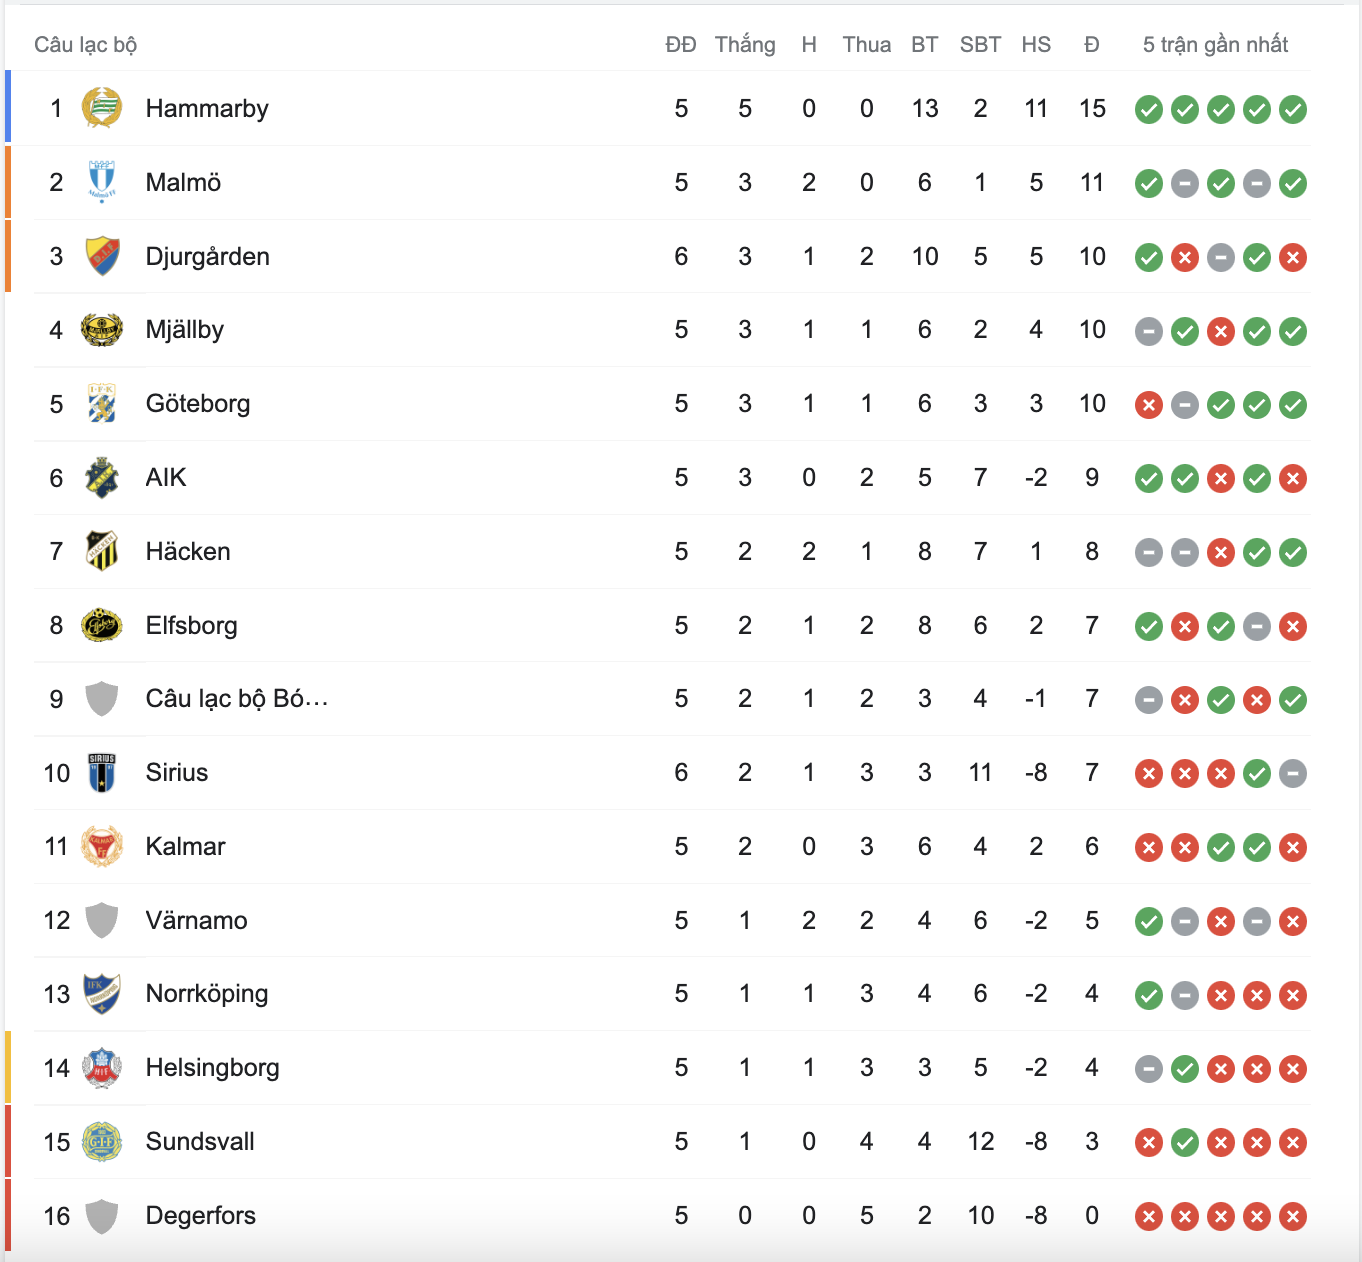The height and width of the screenshot is (1262, 1362).
Task: Click the Djurgården club badge
Action: tap(101, 256)
